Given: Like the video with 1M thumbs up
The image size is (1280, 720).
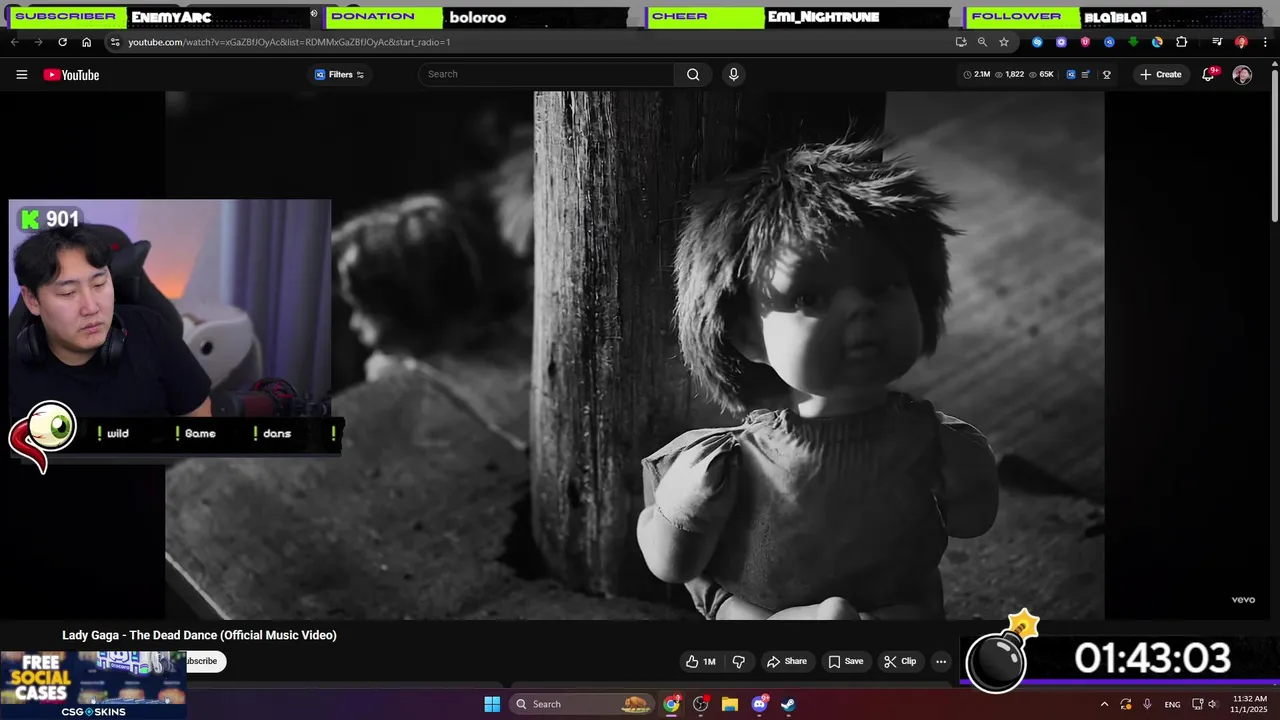Looking at the screenshot, I should pos(700,661).
